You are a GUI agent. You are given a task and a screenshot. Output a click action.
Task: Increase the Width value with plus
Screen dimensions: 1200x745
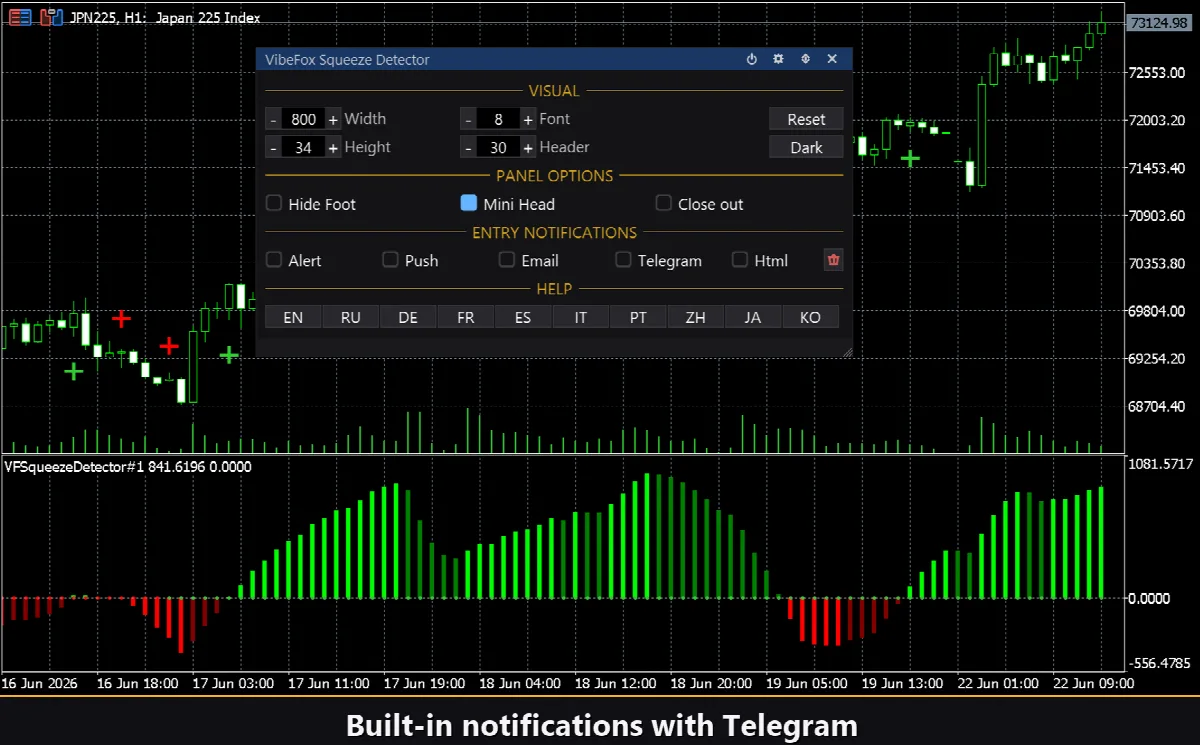tap(333, 119)
